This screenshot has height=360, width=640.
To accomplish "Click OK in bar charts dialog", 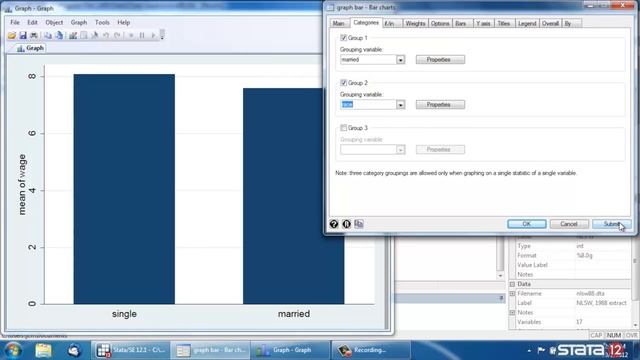I will (527, 224).
